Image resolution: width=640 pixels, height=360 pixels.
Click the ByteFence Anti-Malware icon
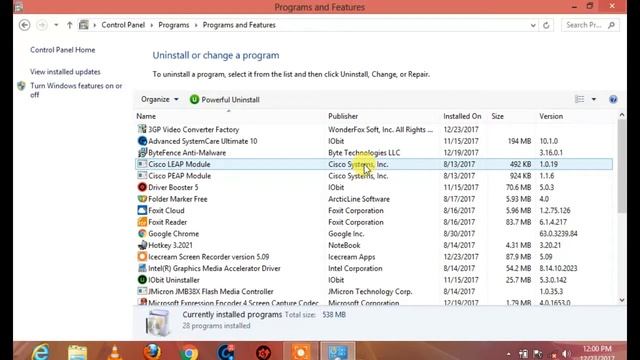142,153
